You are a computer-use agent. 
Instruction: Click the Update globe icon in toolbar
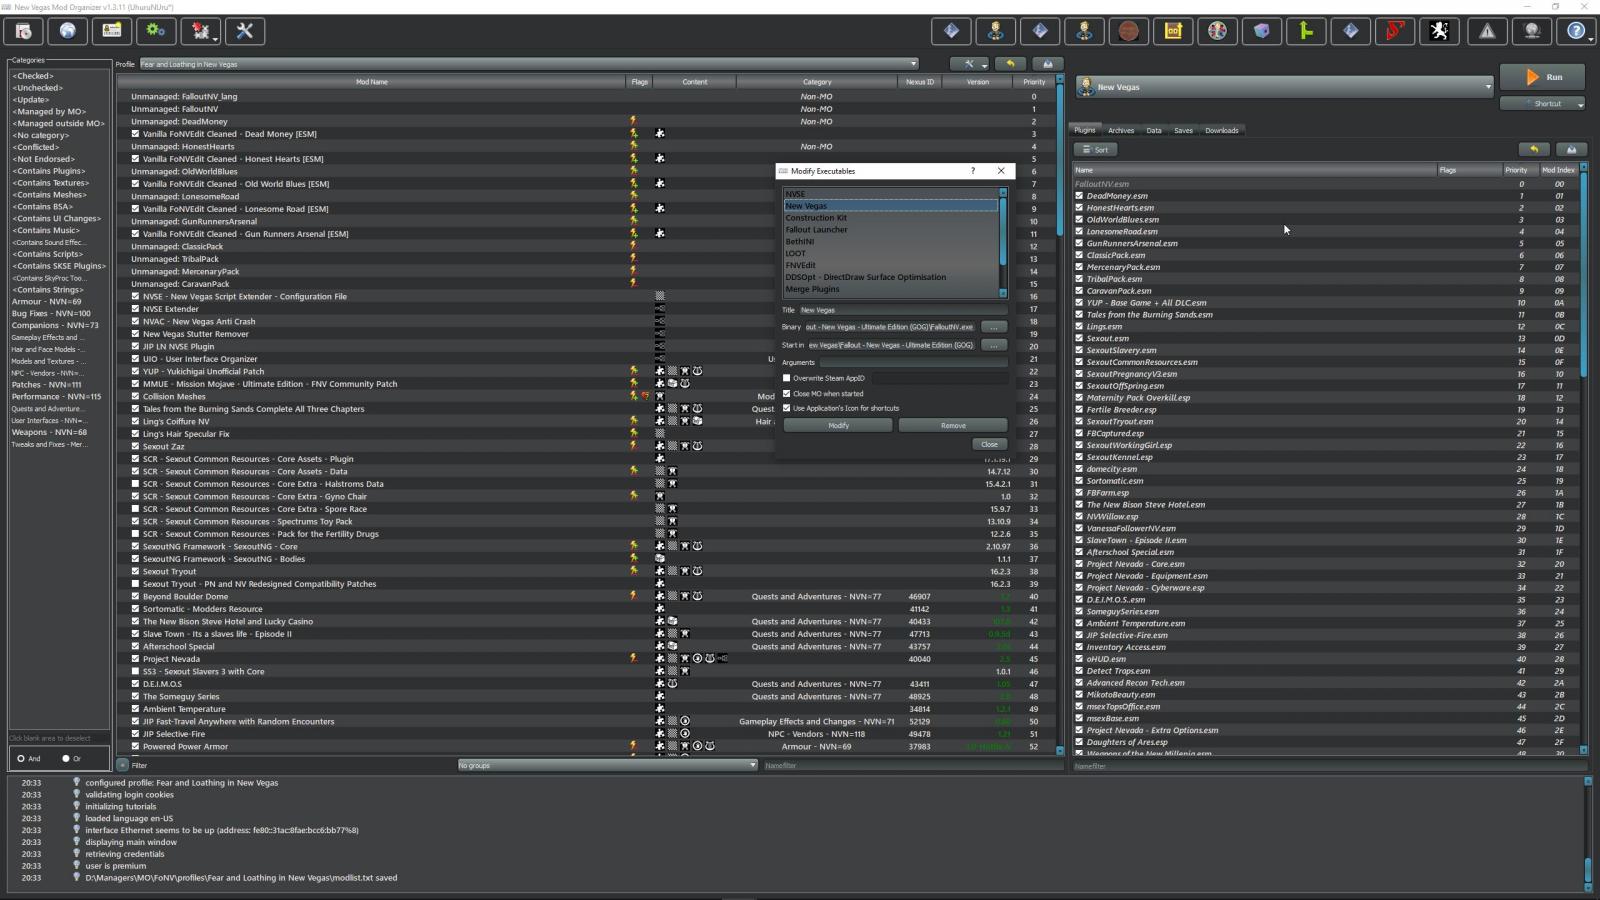(1531, 31)
